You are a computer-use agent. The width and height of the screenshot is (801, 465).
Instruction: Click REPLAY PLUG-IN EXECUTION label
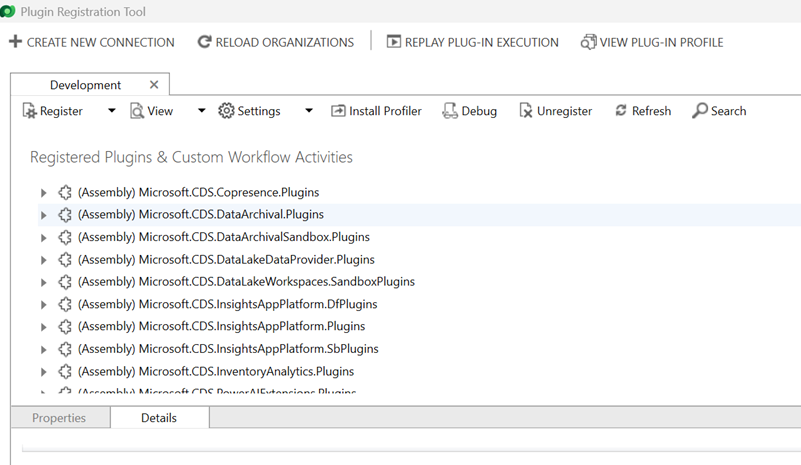tap(482, 42)
